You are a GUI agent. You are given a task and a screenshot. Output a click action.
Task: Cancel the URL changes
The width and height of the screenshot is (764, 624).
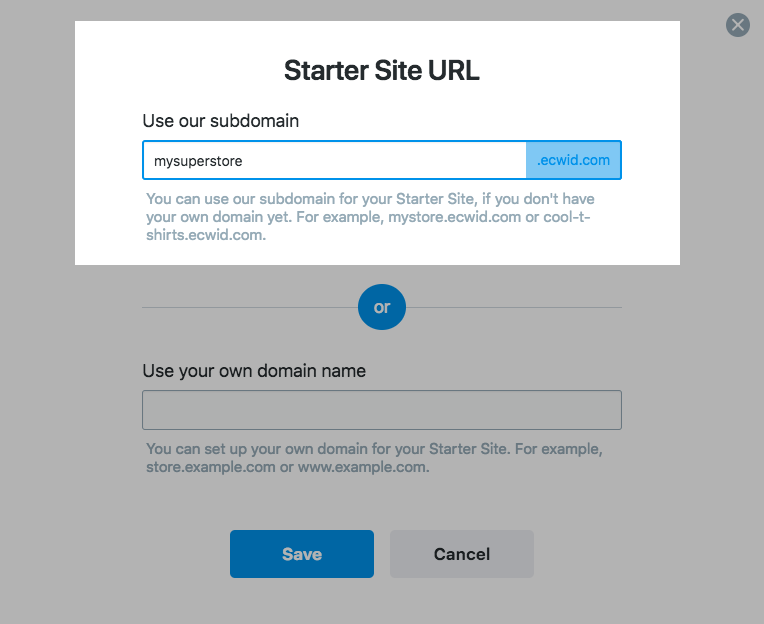(462, 554)
